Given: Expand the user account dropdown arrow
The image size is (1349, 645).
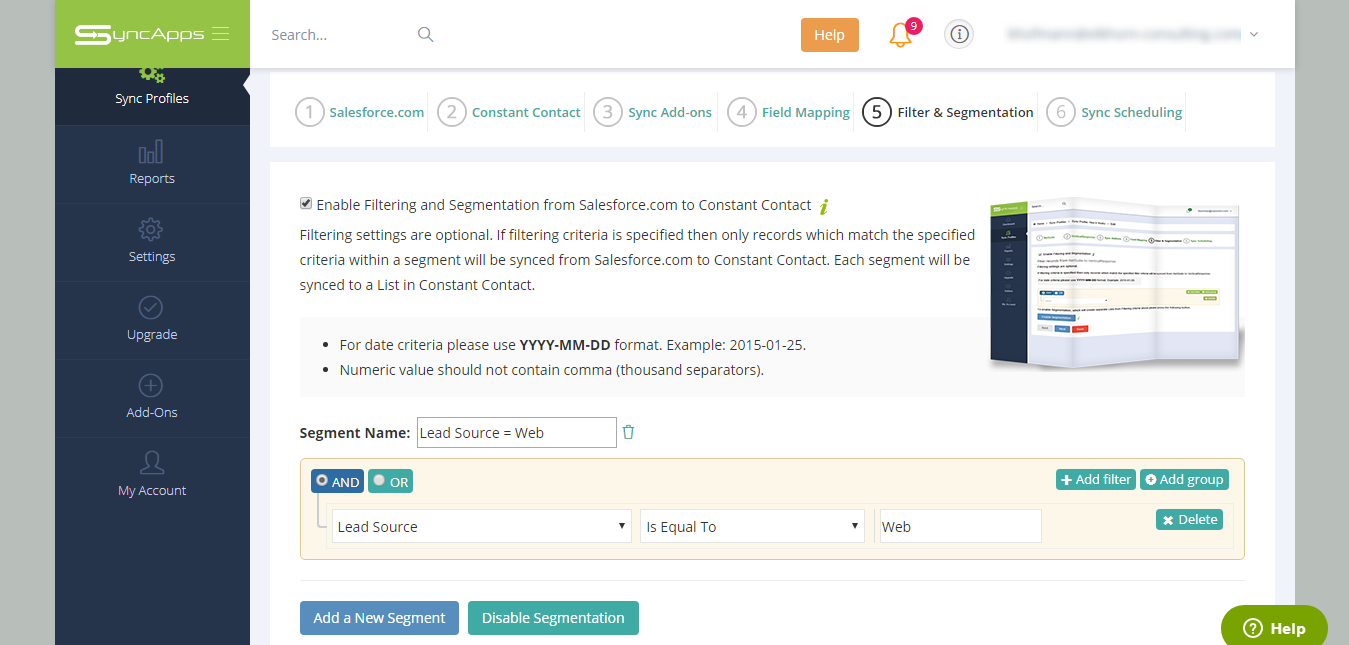Looking at the screenshot, I should tap(1254, 34).
